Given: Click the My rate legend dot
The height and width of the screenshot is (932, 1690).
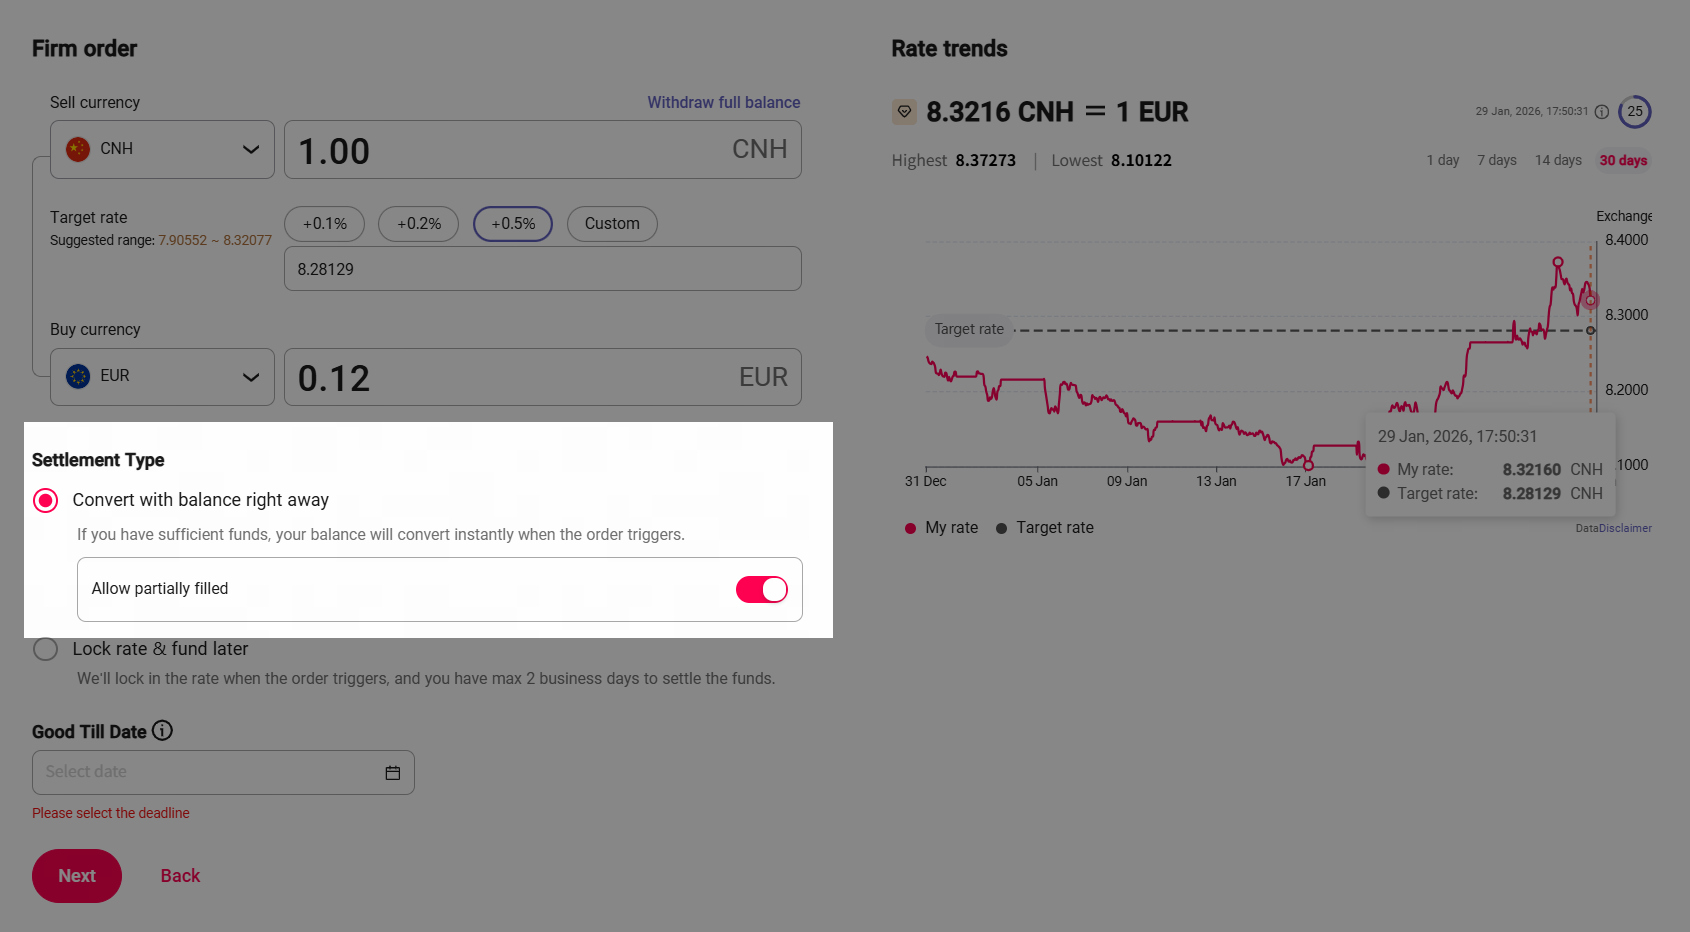Looking at the screenshot, I should [x=910, y=528].
